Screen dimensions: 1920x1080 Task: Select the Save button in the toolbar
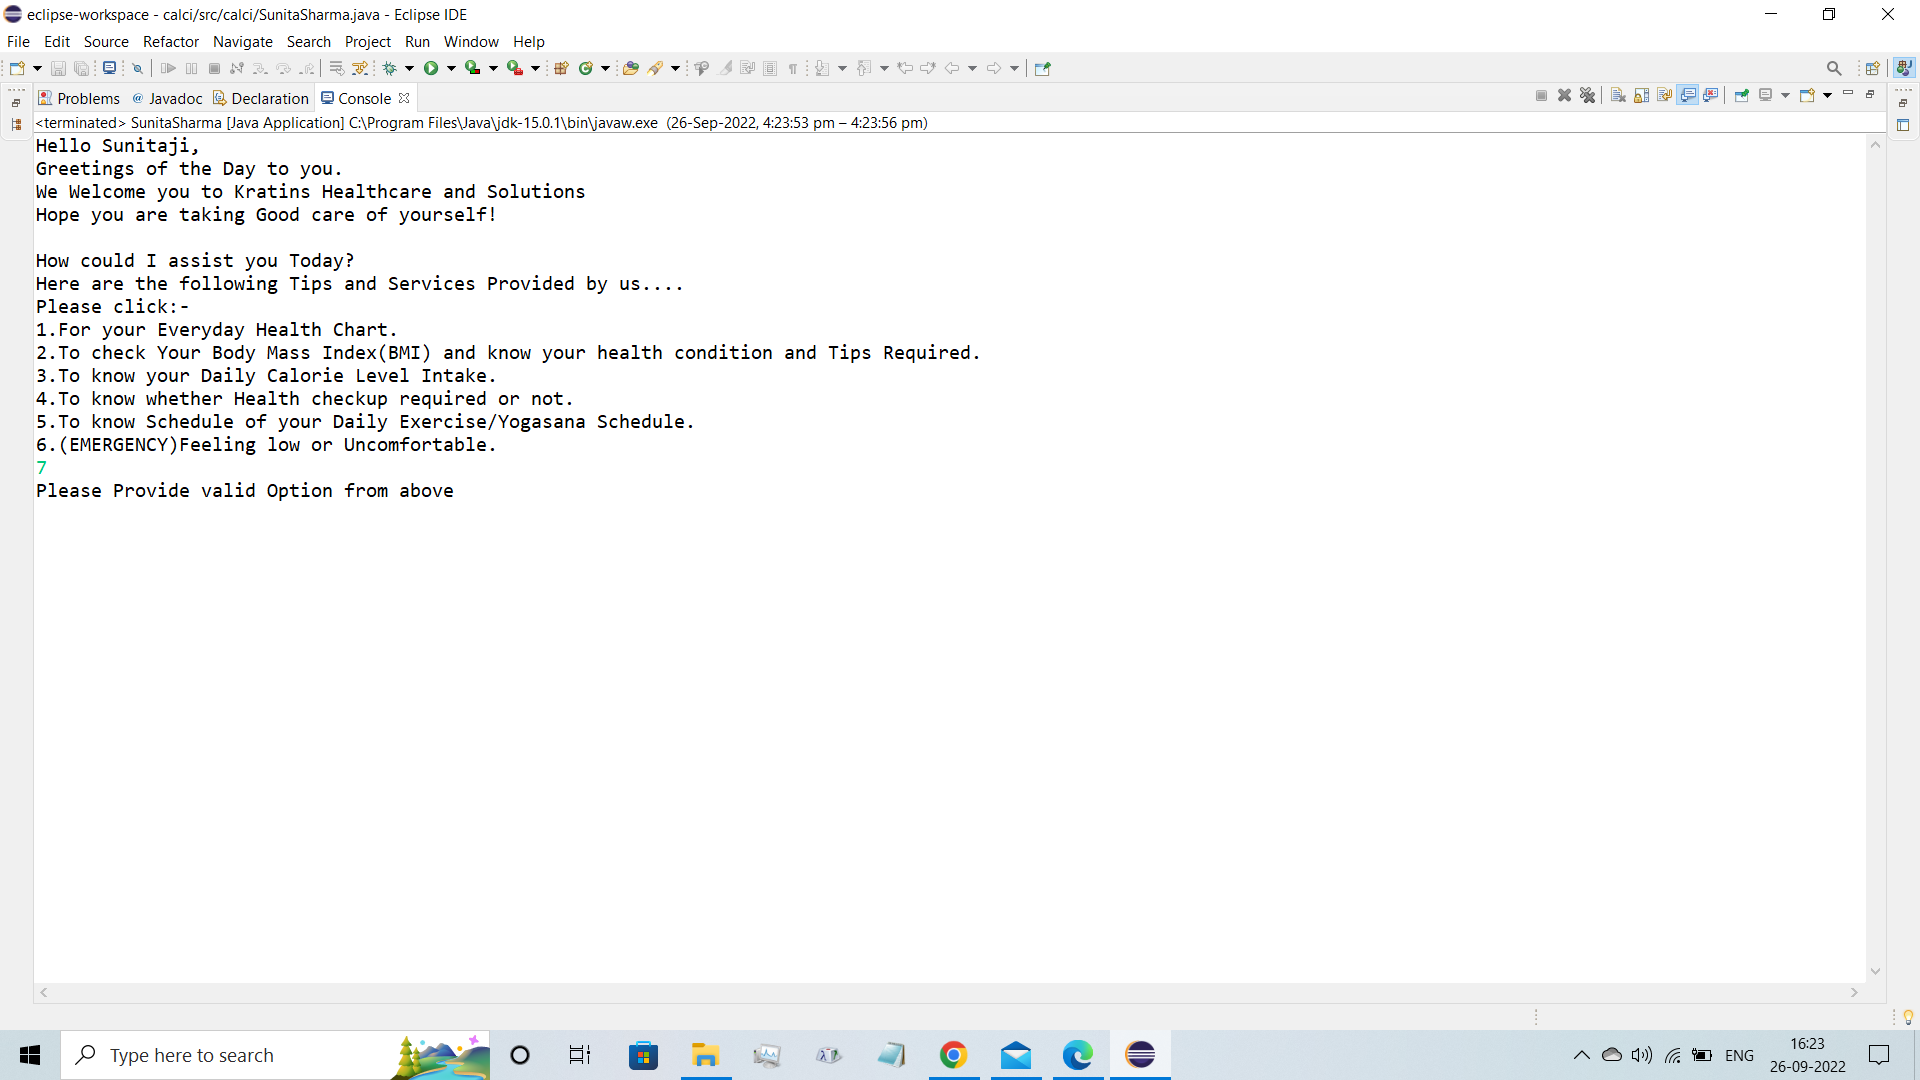pos(58,67)
